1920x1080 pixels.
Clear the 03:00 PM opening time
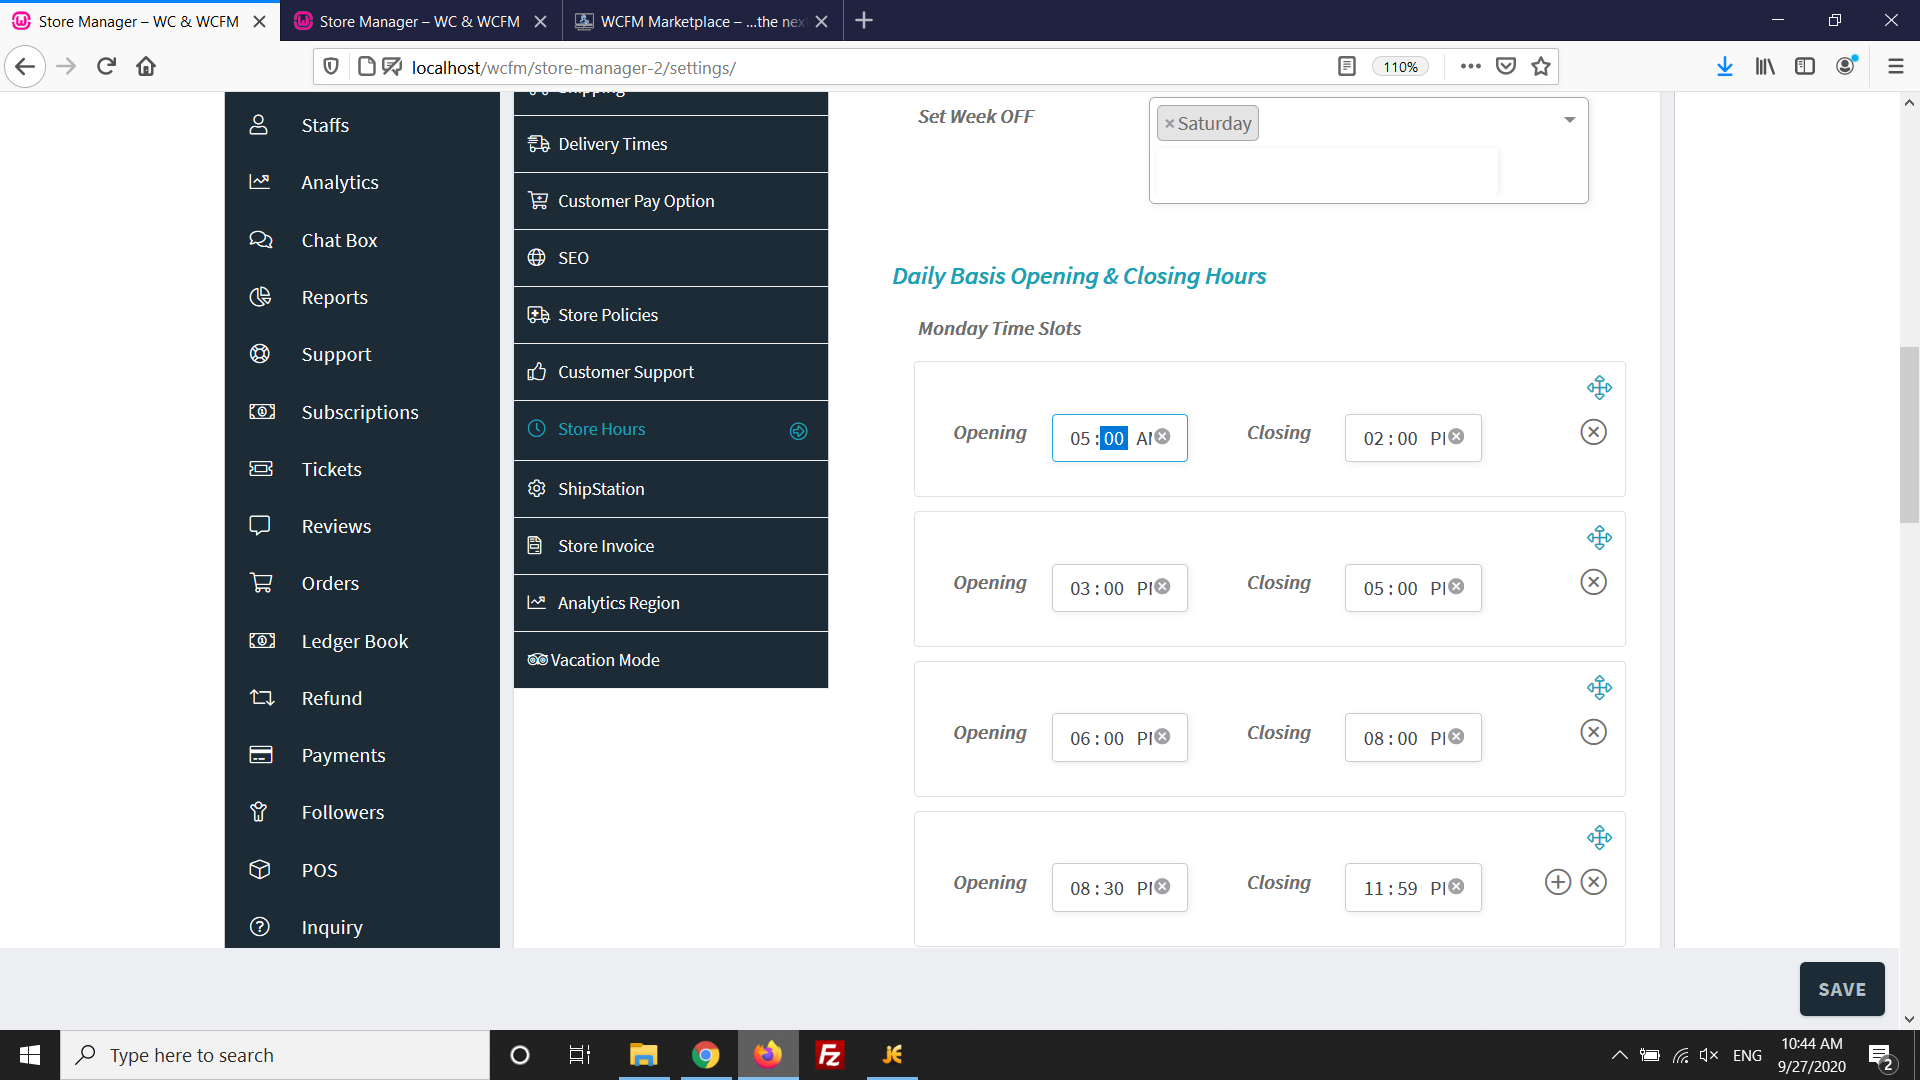pyautogui.click(x=1162, y=587)
